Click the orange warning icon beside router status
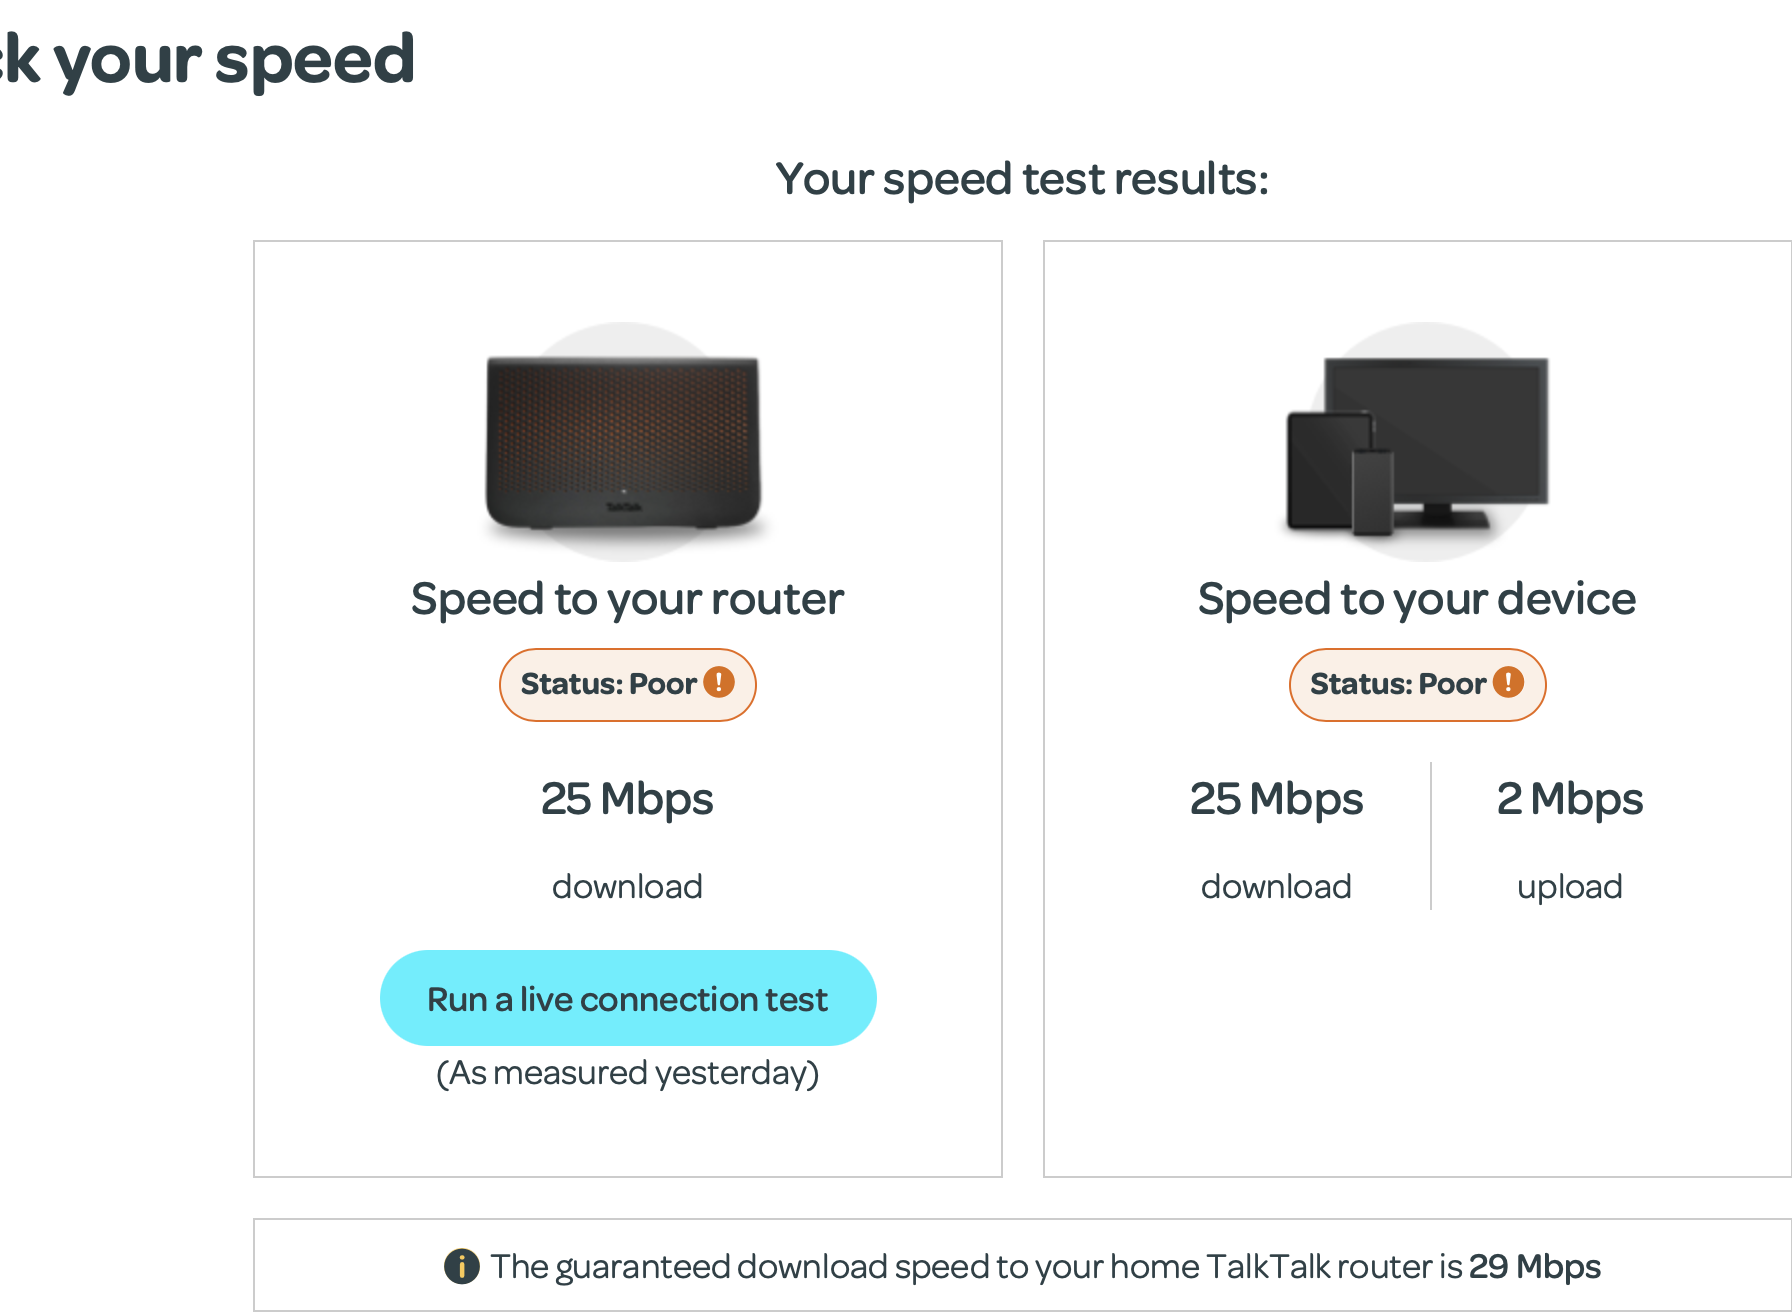Image resolution: width=1792 pixels, height=1314 pixels. coord(718,683)
